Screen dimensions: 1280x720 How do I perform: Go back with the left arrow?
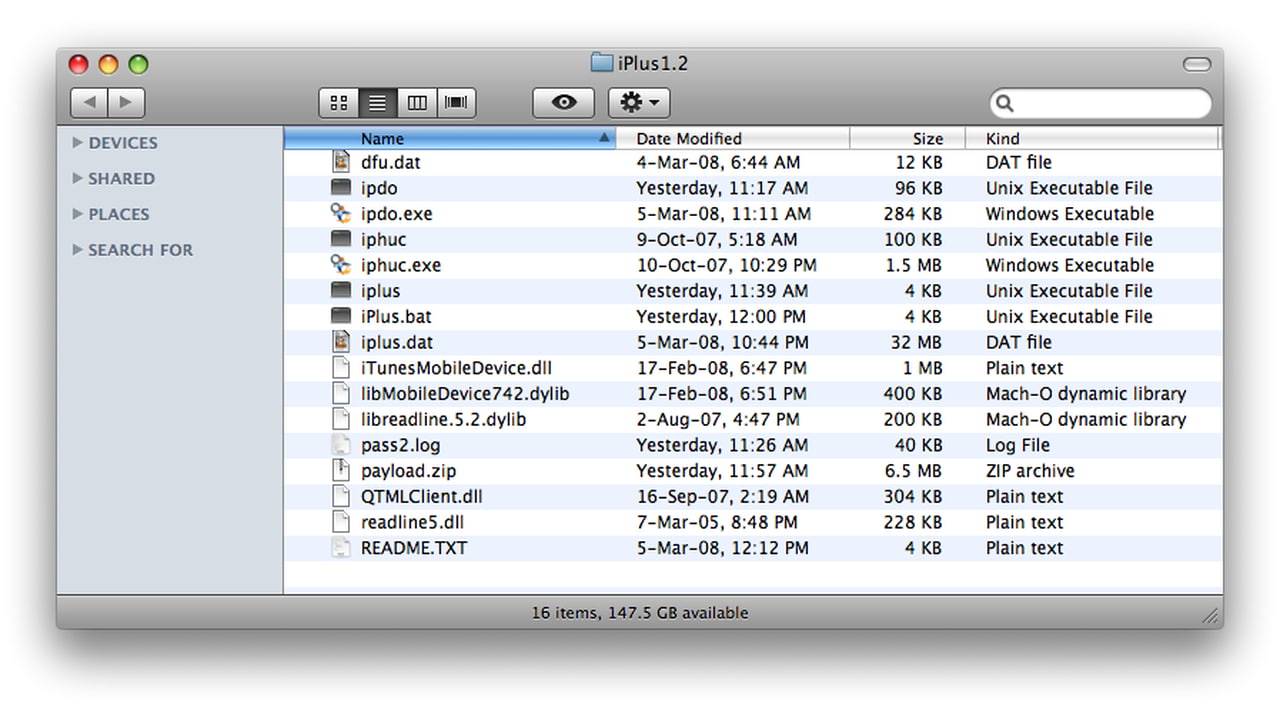click(89, 102)
